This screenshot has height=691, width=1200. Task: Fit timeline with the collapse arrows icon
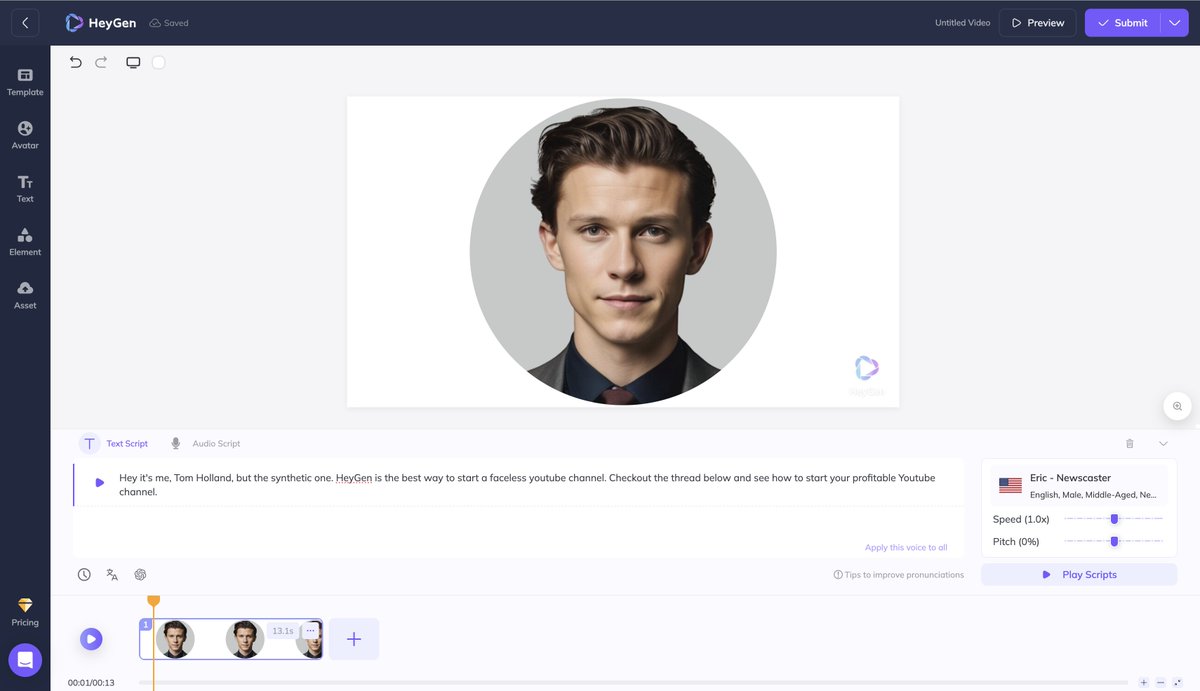[1178, 682]
